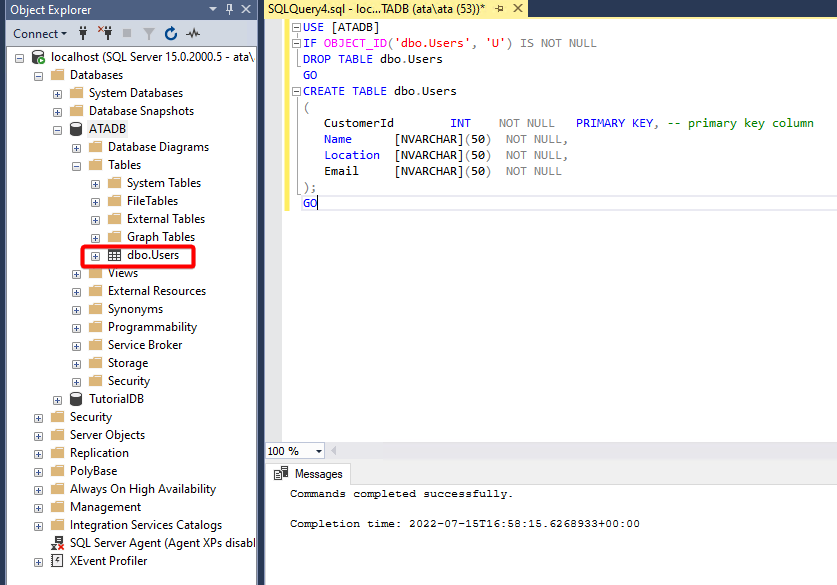The width and height of the screenshot is (837, 585).
Task: Click the Filter funnel icon
Action: pyautogui.click(x=149, y=34)
